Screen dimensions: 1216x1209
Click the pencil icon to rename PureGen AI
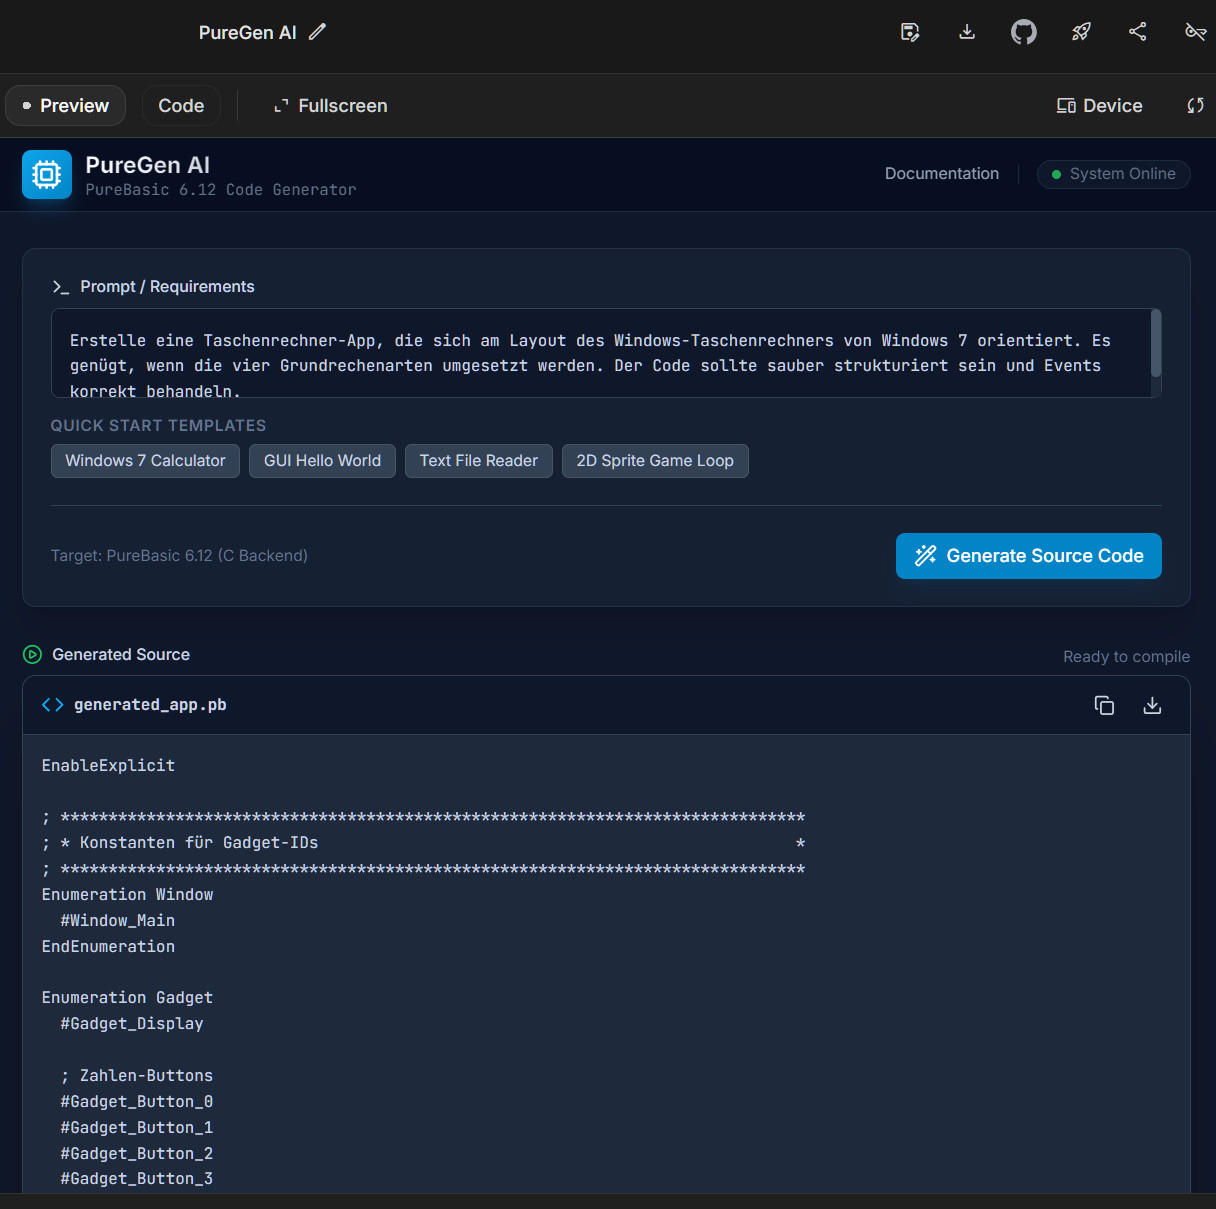tap(317, 32)
